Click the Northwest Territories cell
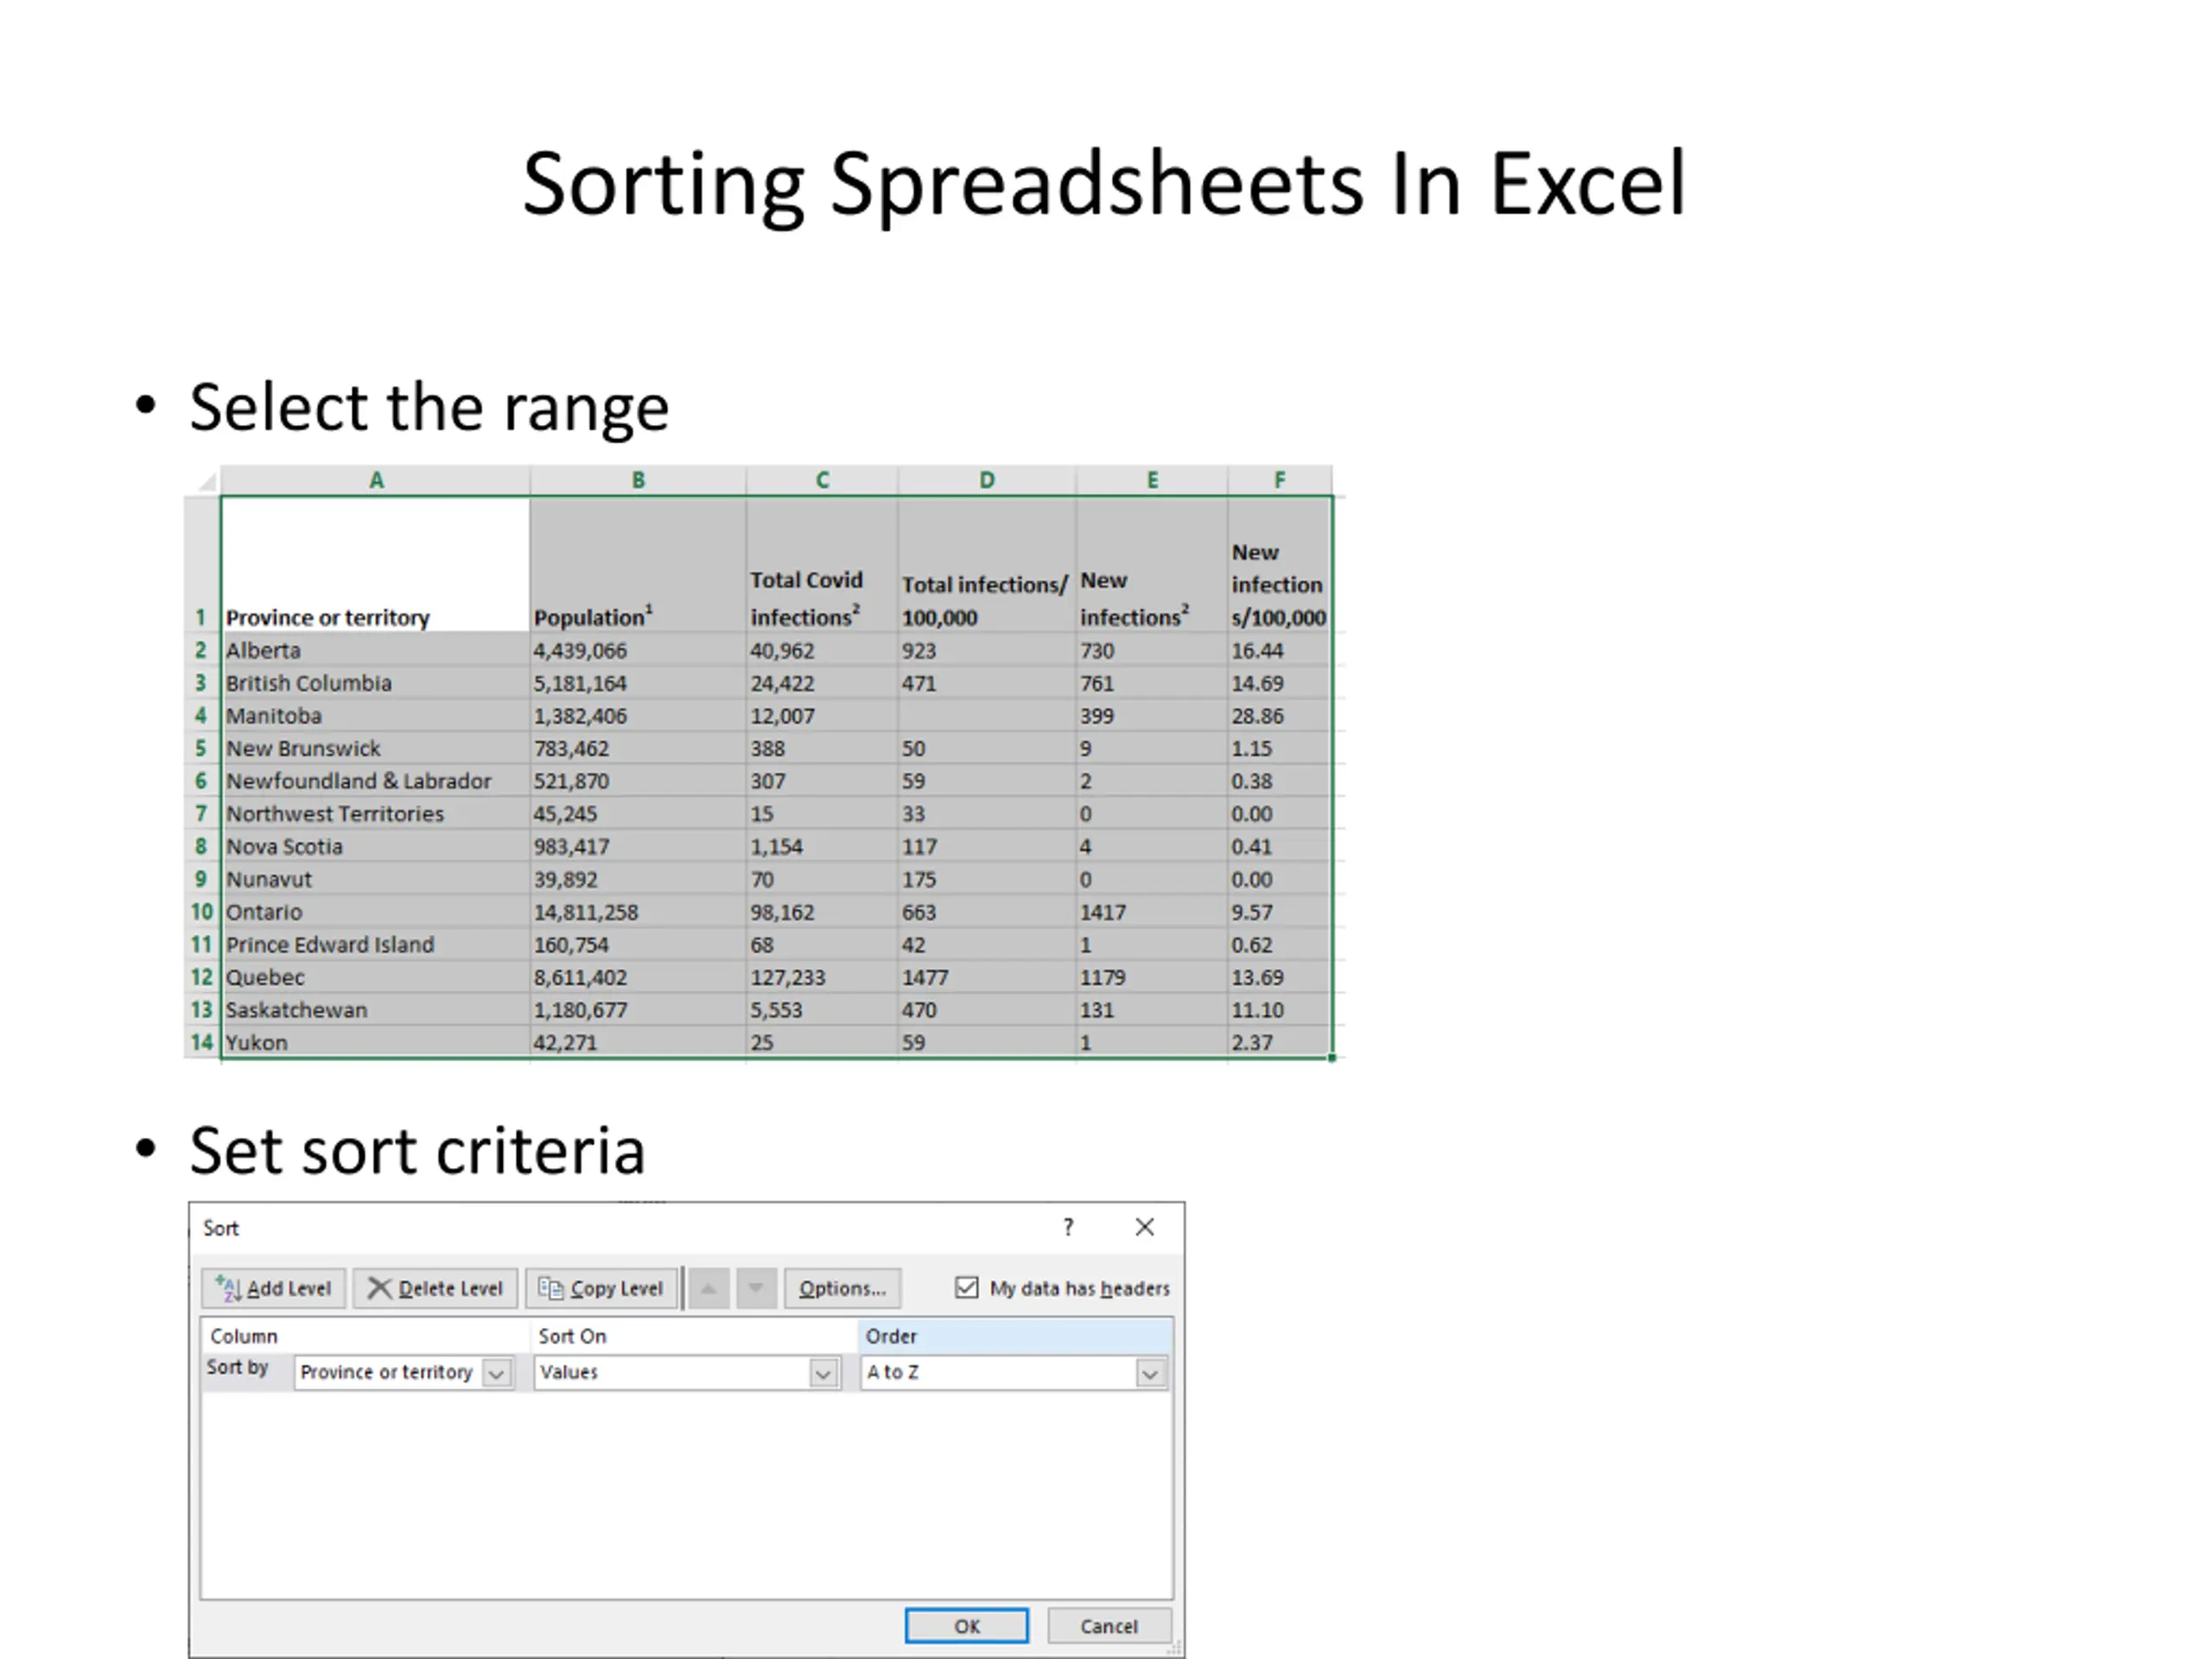 click(376, 814)
